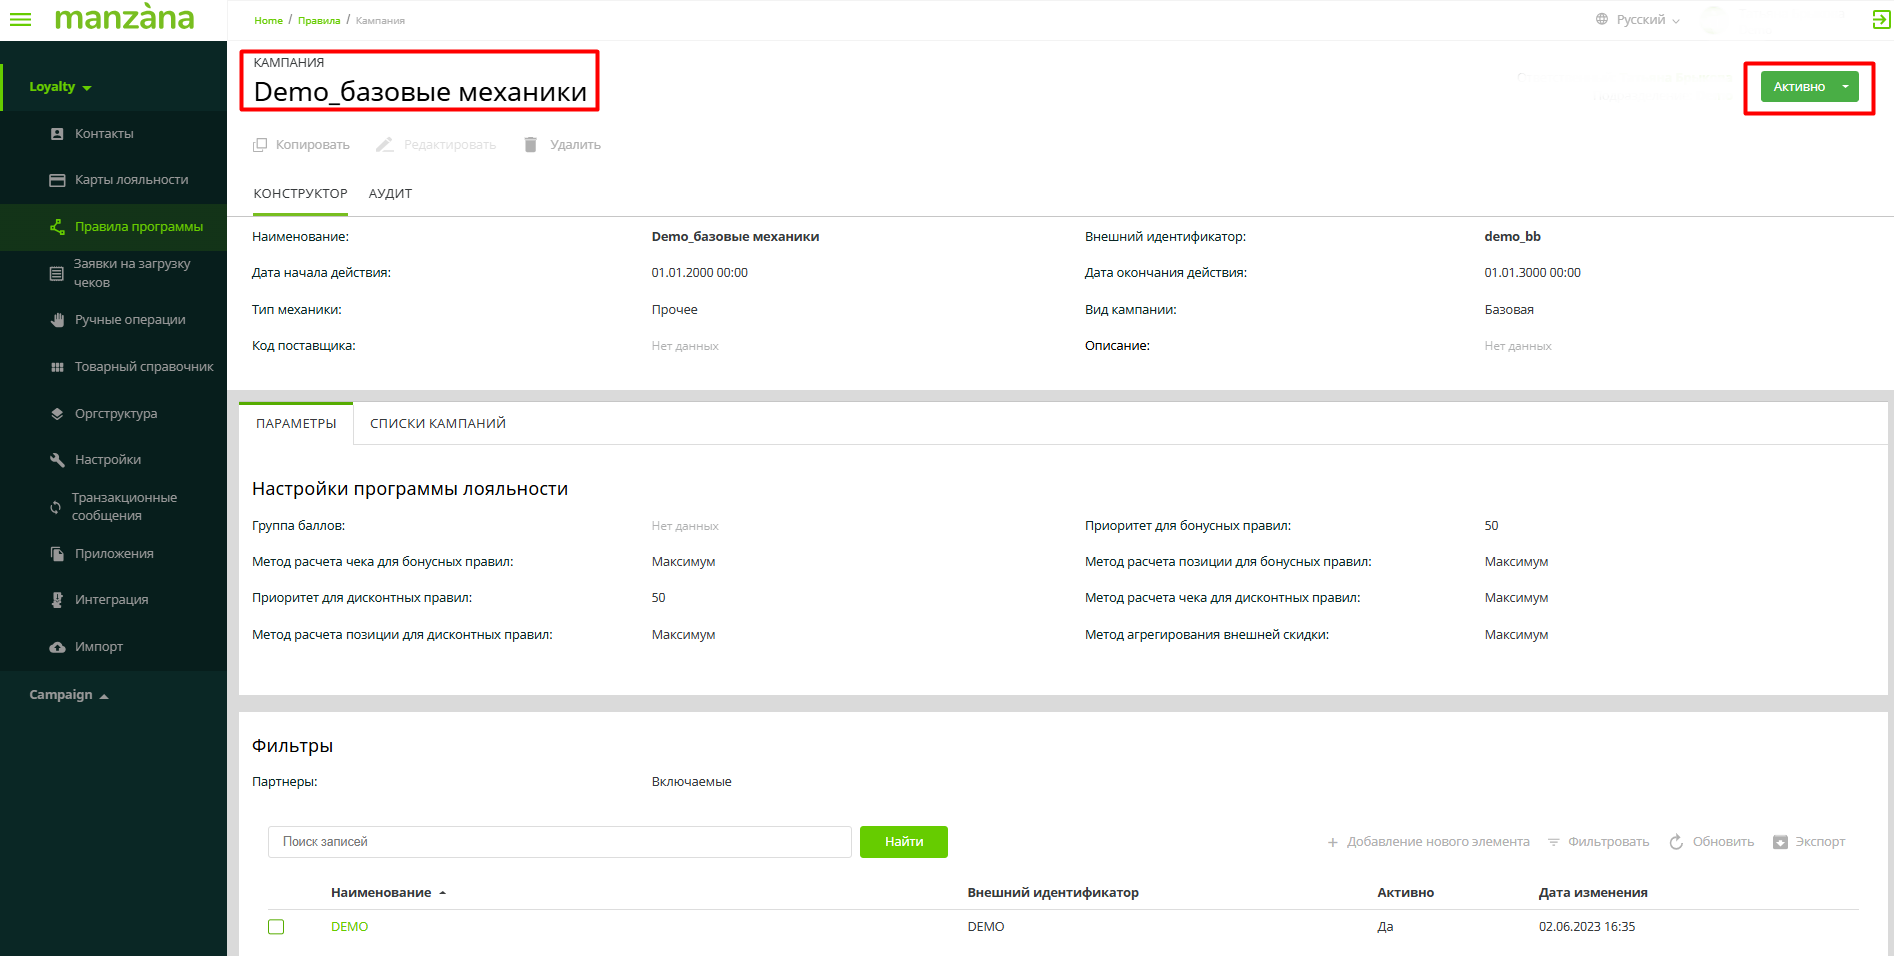Expand the Campaign sidebar section

click(68, 695)
